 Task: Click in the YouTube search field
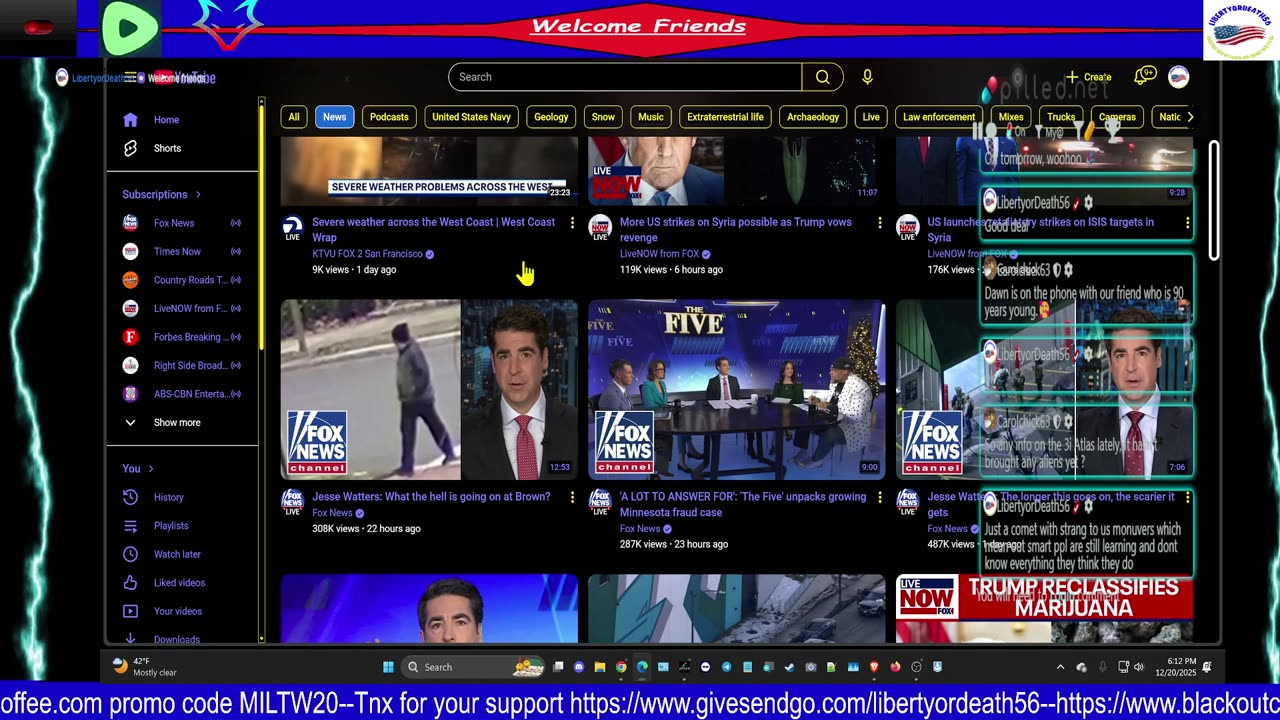[625, 77]
